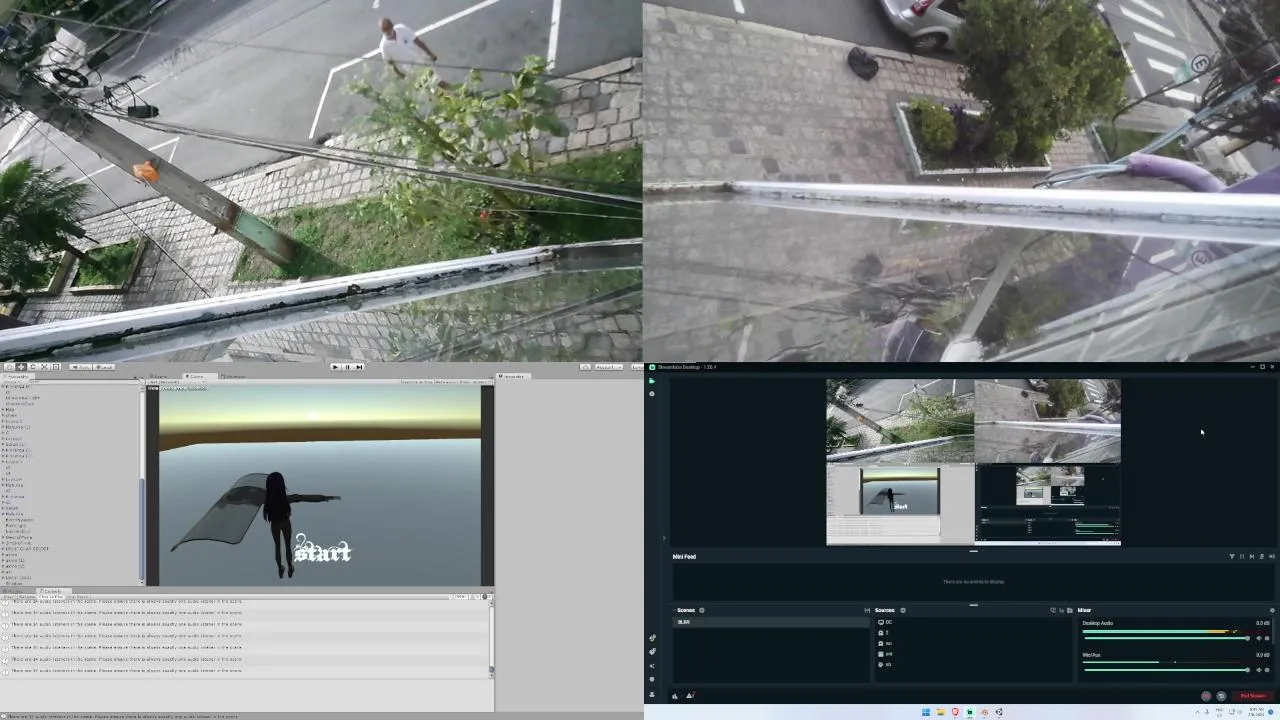This screenshot has height=720, width=1280.
Task: Open Streamlabs Editor icon in sidebar
Action: (652, 381)
